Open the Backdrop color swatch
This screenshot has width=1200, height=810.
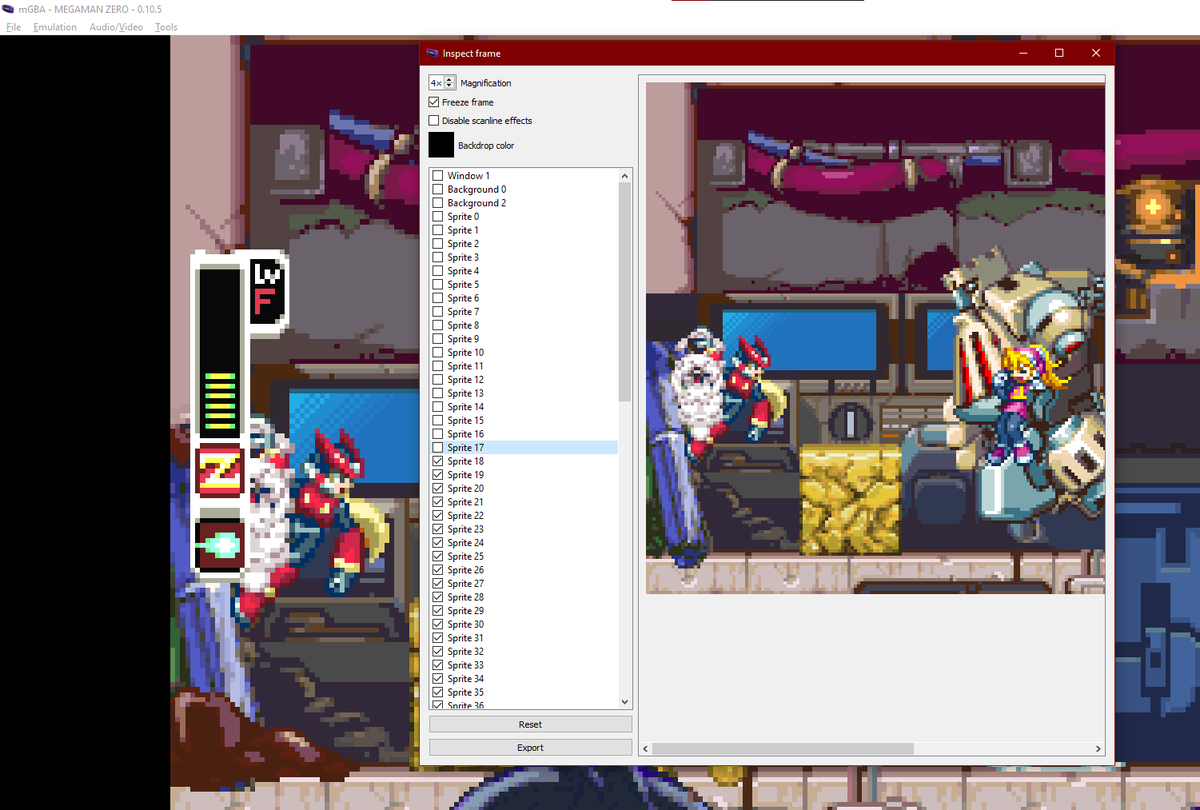(x=441, y=145)
